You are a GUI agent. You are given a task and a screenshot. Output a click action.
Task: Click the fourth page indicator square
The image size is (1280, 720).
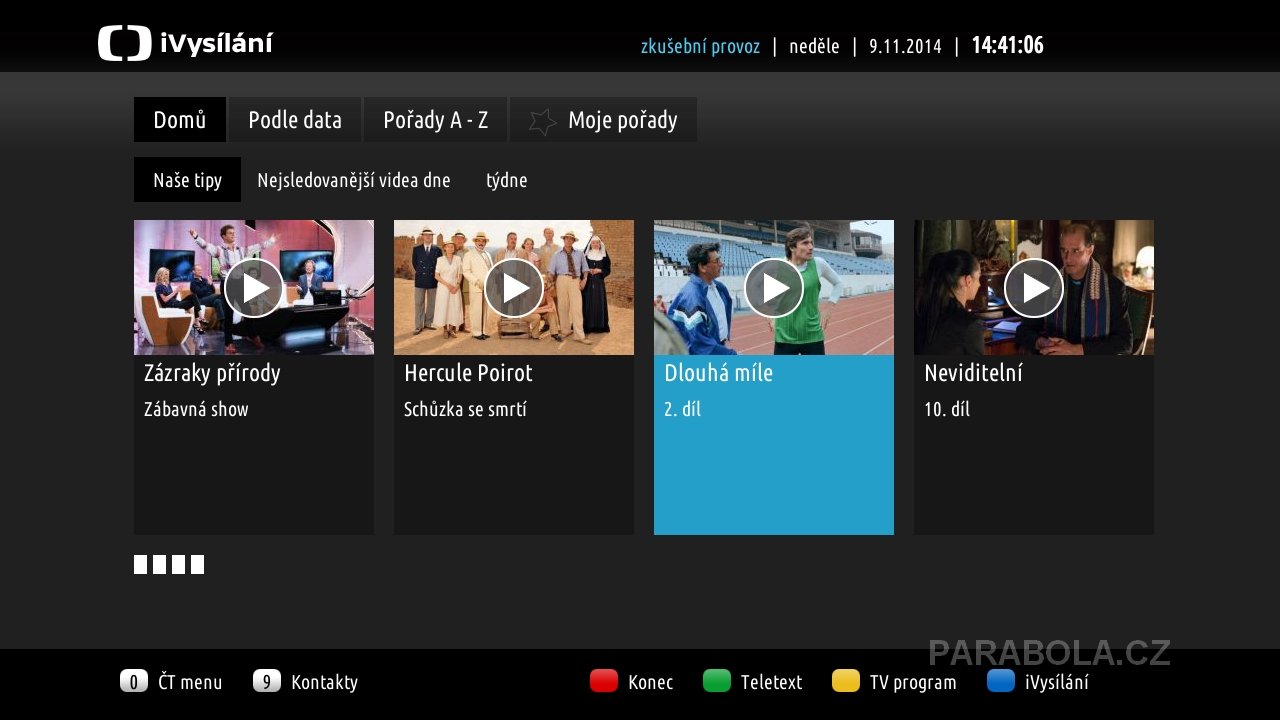pyautogui.click(x=197, y=564)
